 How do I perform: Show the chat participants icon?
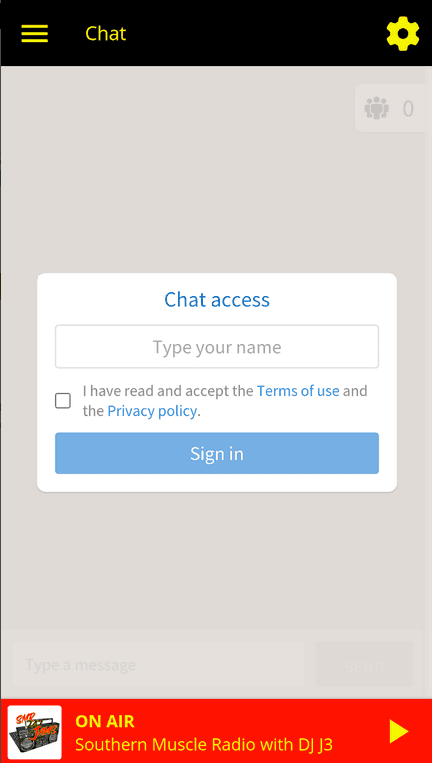[377, 108]
